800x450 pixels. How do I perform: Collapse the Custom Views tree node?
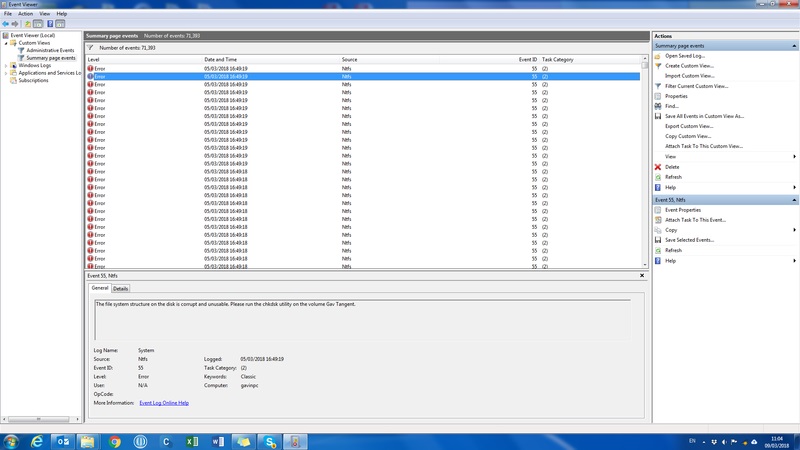(5, 43)
